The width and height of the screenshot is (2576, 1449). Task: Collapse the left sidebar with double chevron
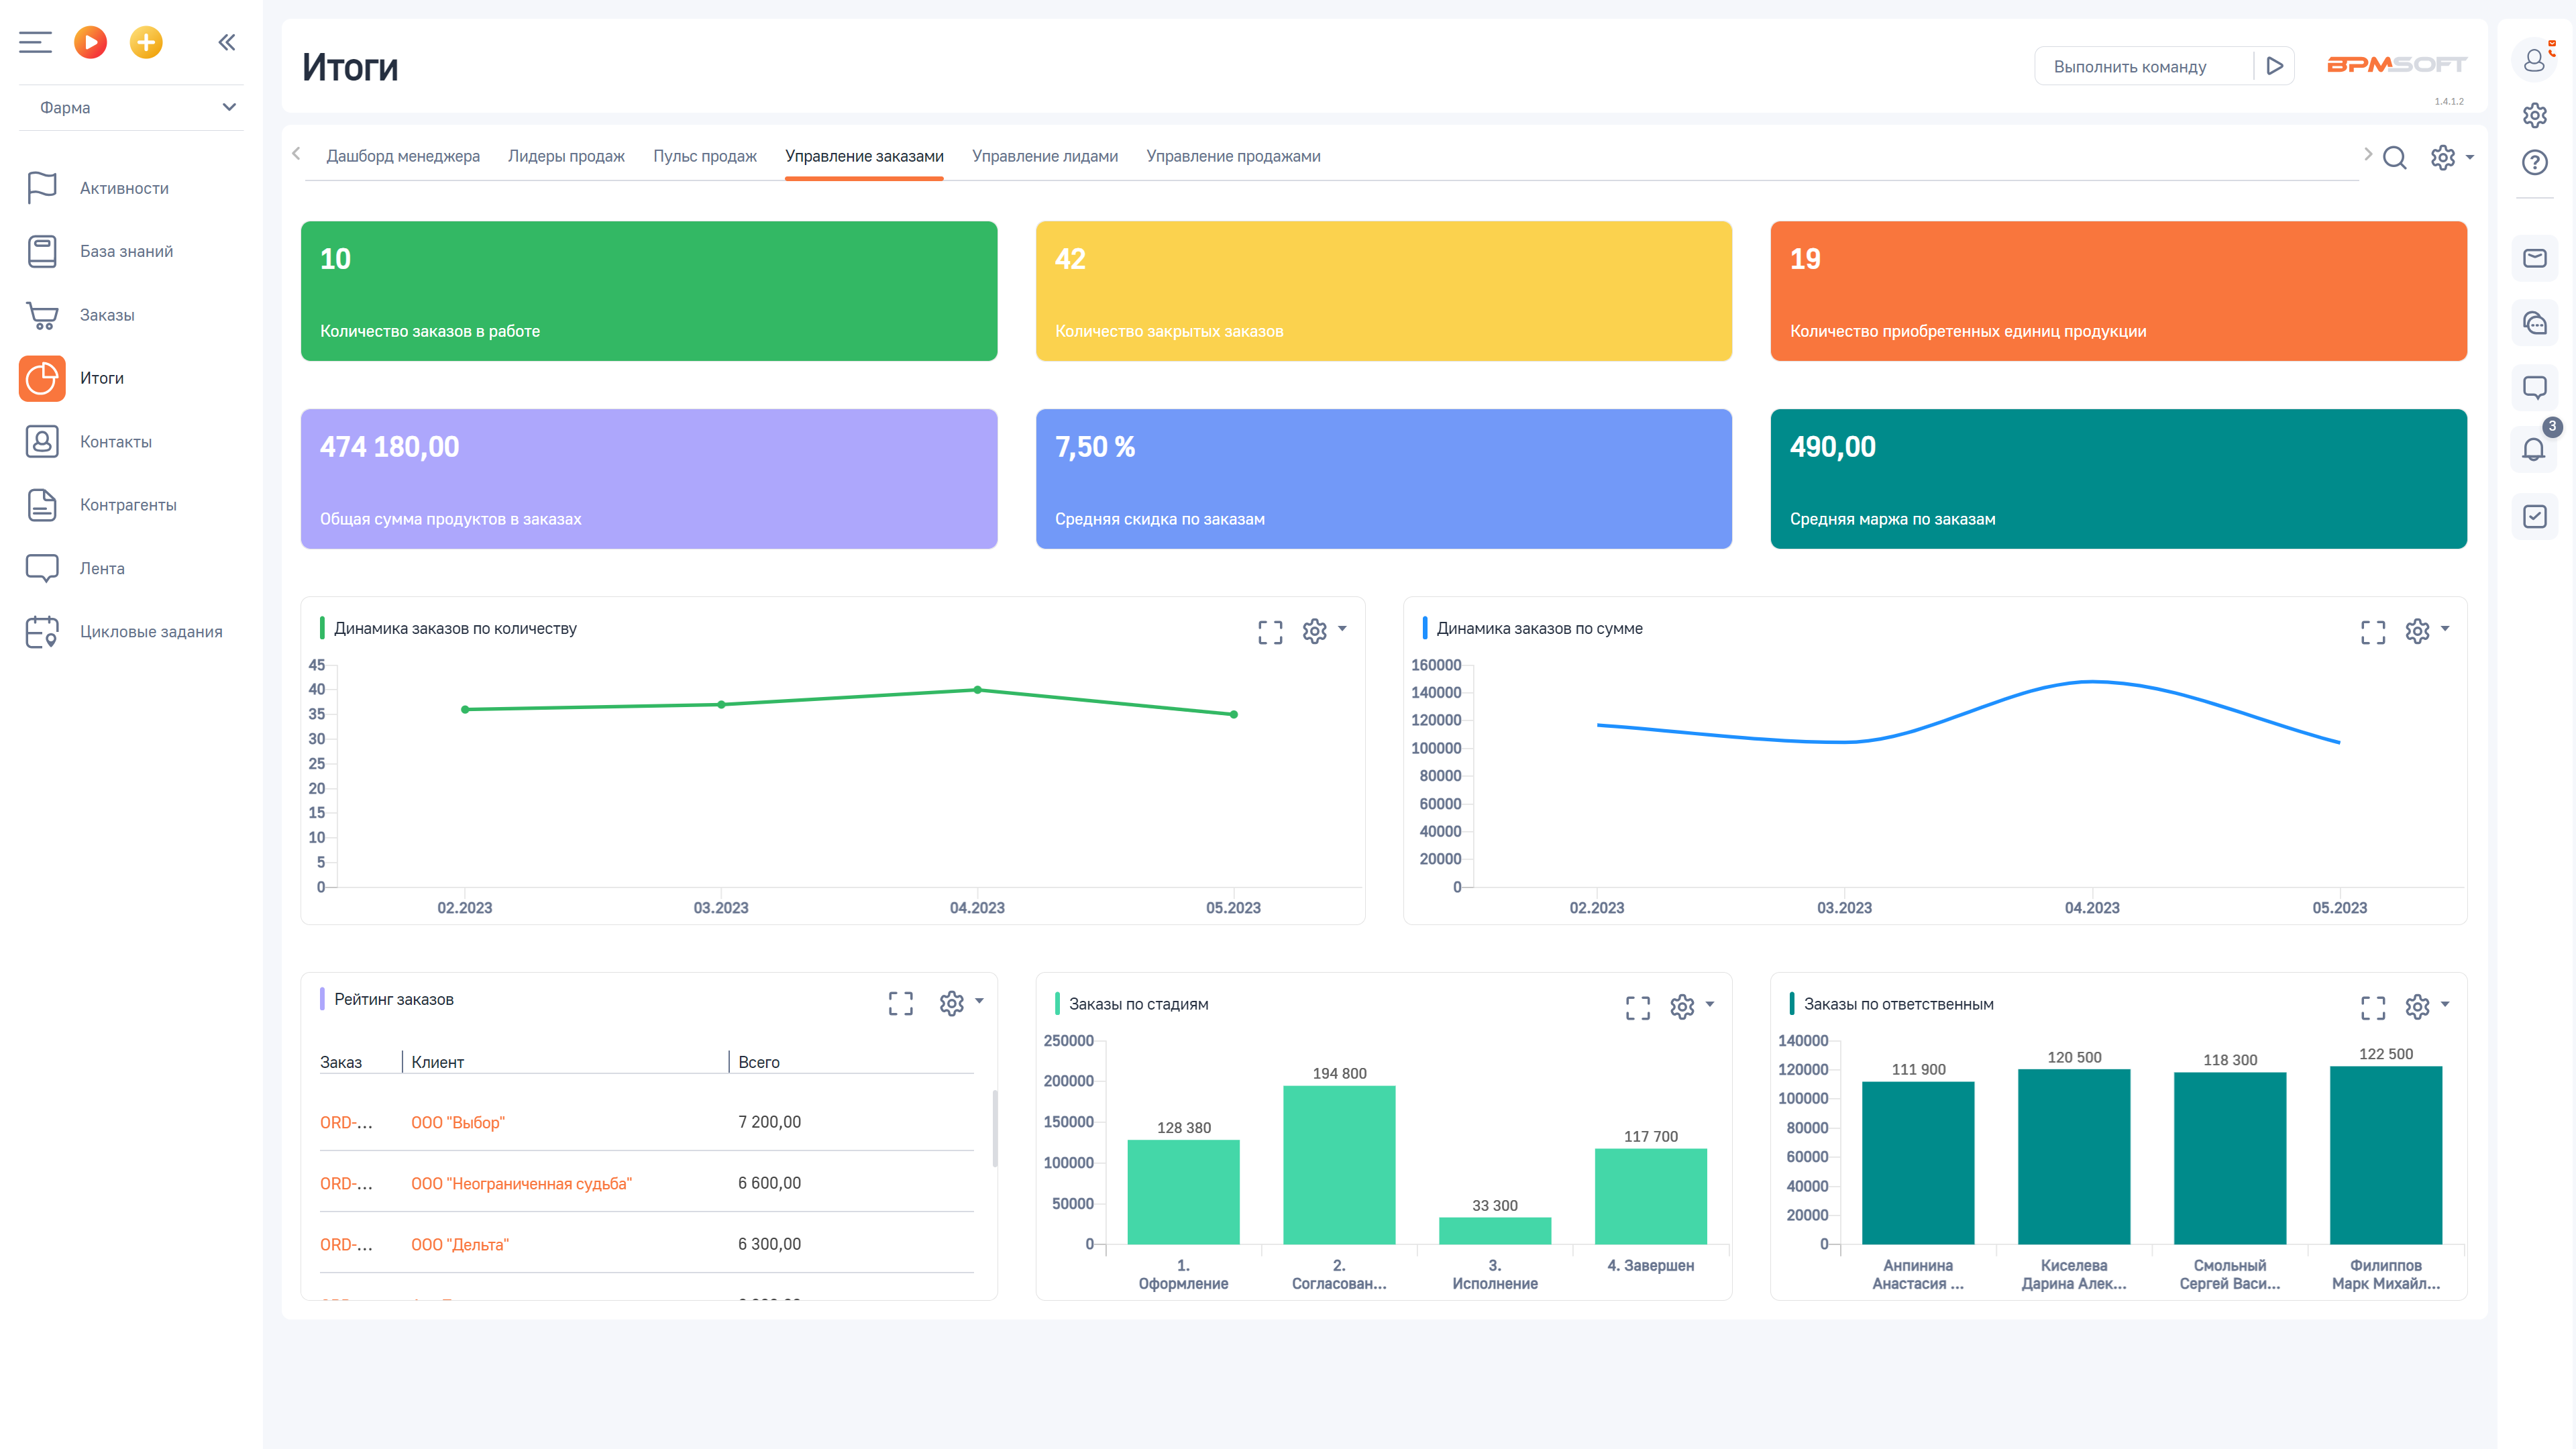pos(227,42)
